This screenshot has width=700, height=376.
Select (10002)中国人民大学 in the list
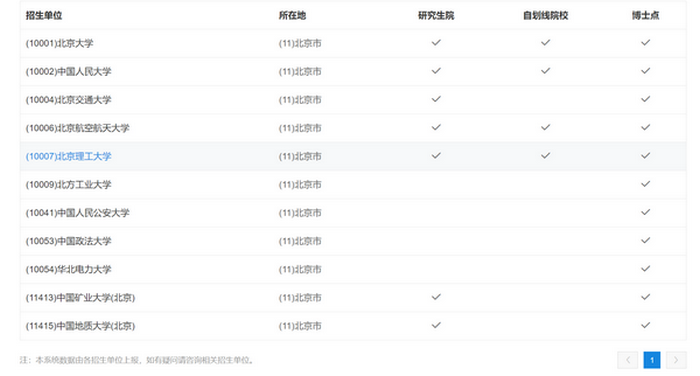click(x=68, y=71)
